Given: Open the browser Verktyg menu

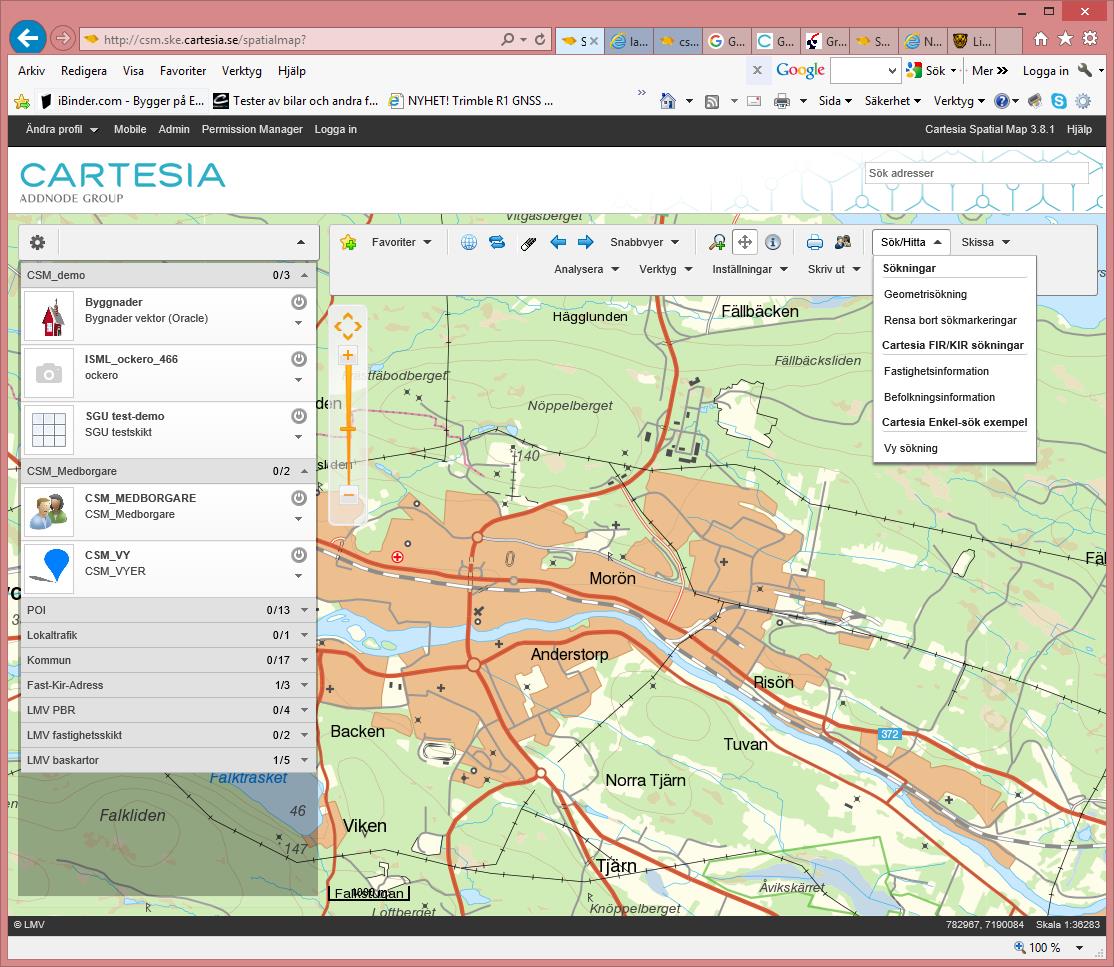Looking at the screenshot, I should click(241, 71).
